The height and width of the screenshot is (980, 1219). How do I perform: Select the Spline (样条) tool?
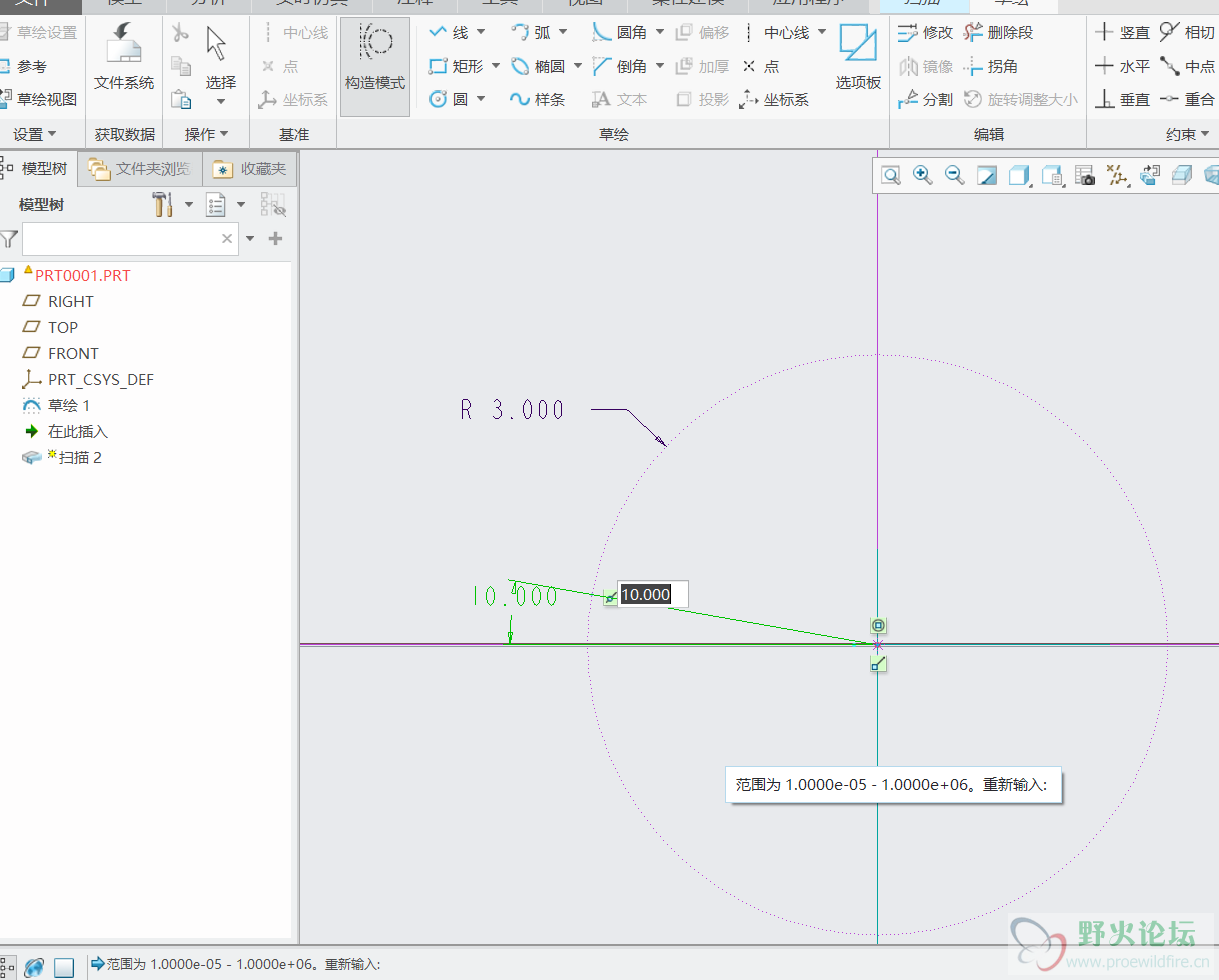click(x=537, y=99)
